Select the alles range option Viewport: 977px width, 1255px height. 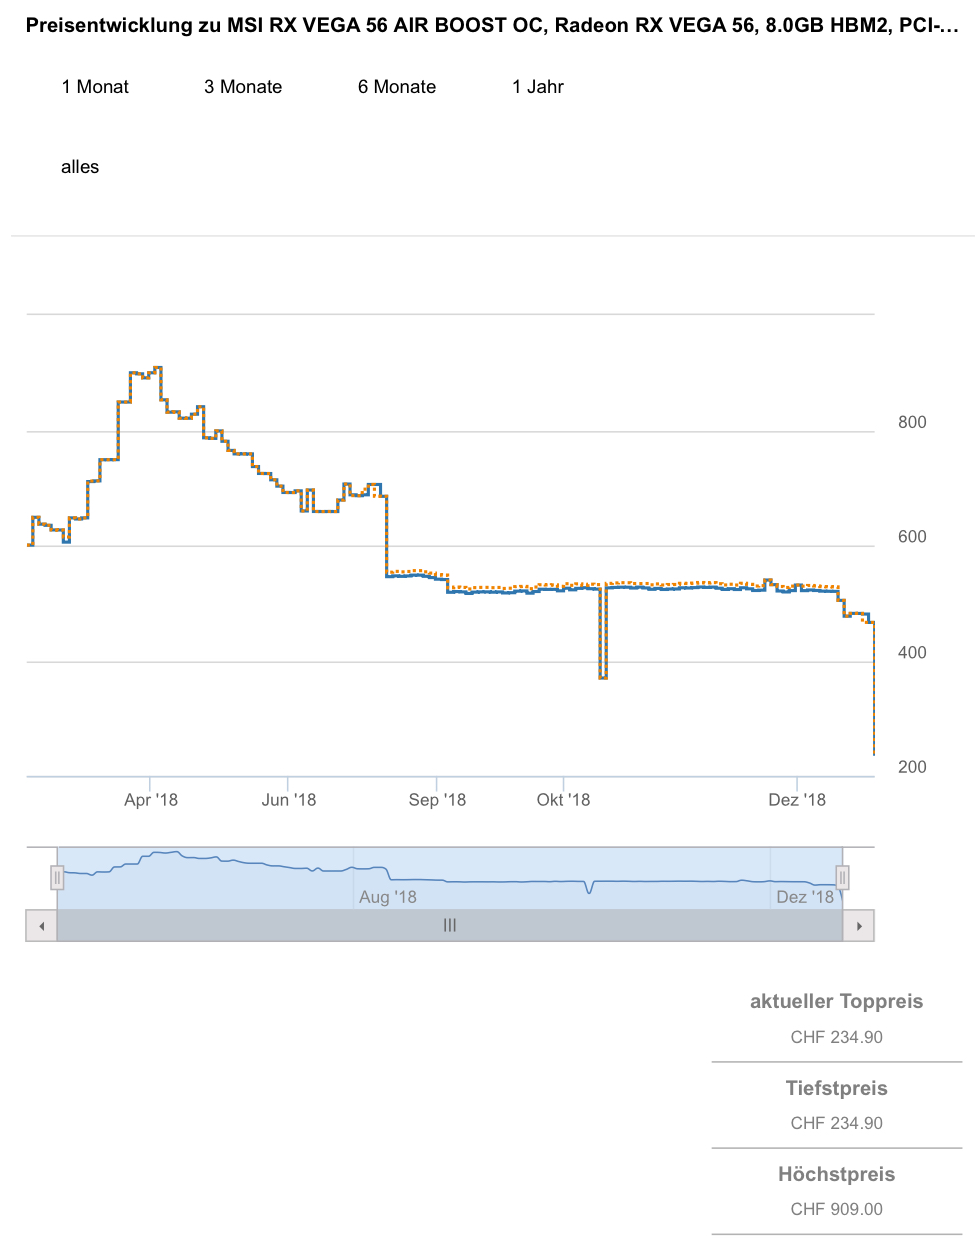tap(80, 167)
